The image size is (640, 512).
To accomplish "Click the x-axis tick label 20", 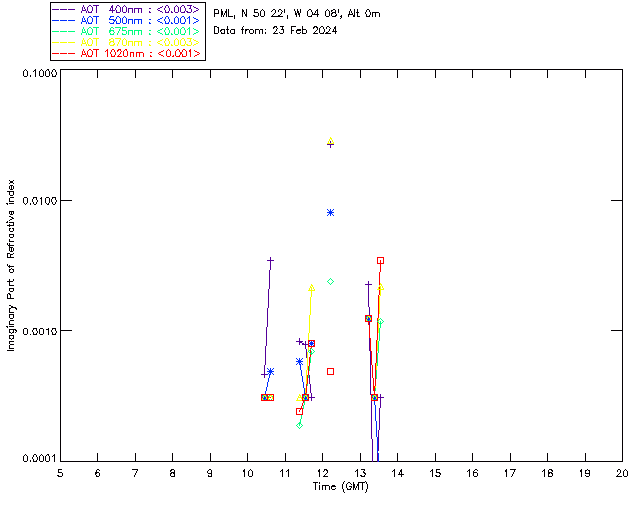I will click(622, 473).
